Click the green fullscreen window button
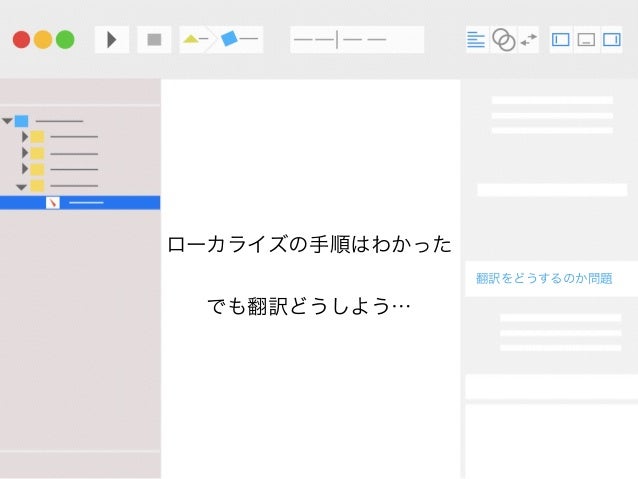Image resolution: width=638 pixels, height=479 pixels. click(65, 39)
